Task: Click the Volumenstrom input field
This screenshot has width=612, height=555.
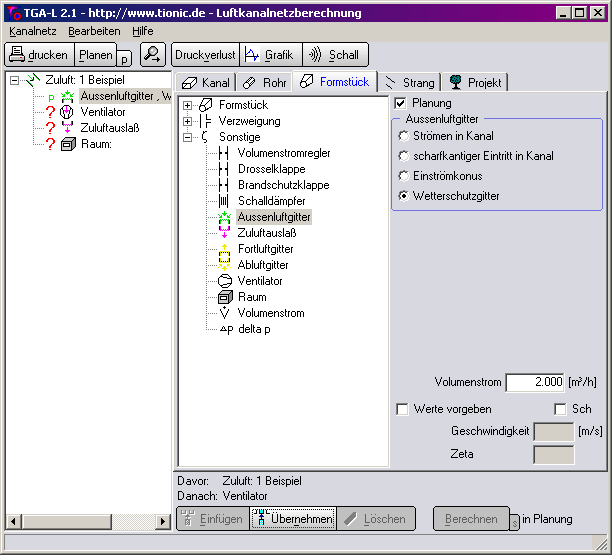Action: (x=535, y=382)
